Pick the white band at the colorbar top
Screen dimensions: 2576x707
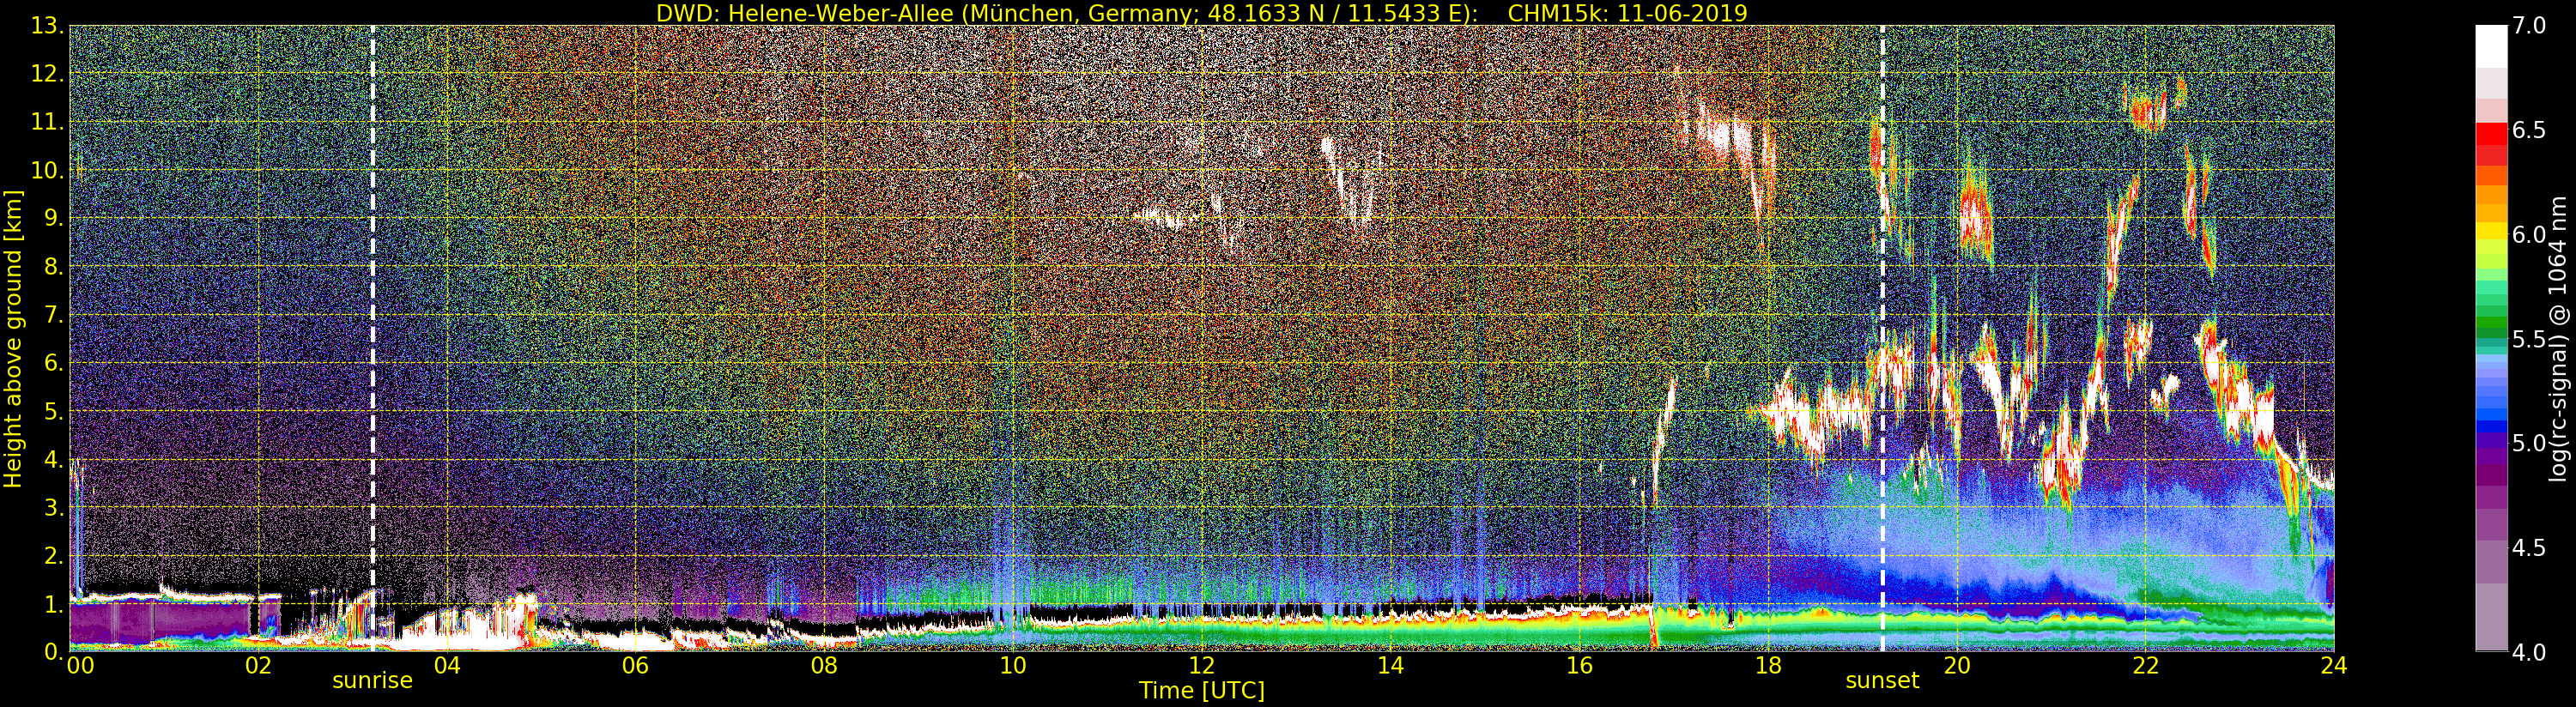pyautogui.click(x=2491, y=46)
